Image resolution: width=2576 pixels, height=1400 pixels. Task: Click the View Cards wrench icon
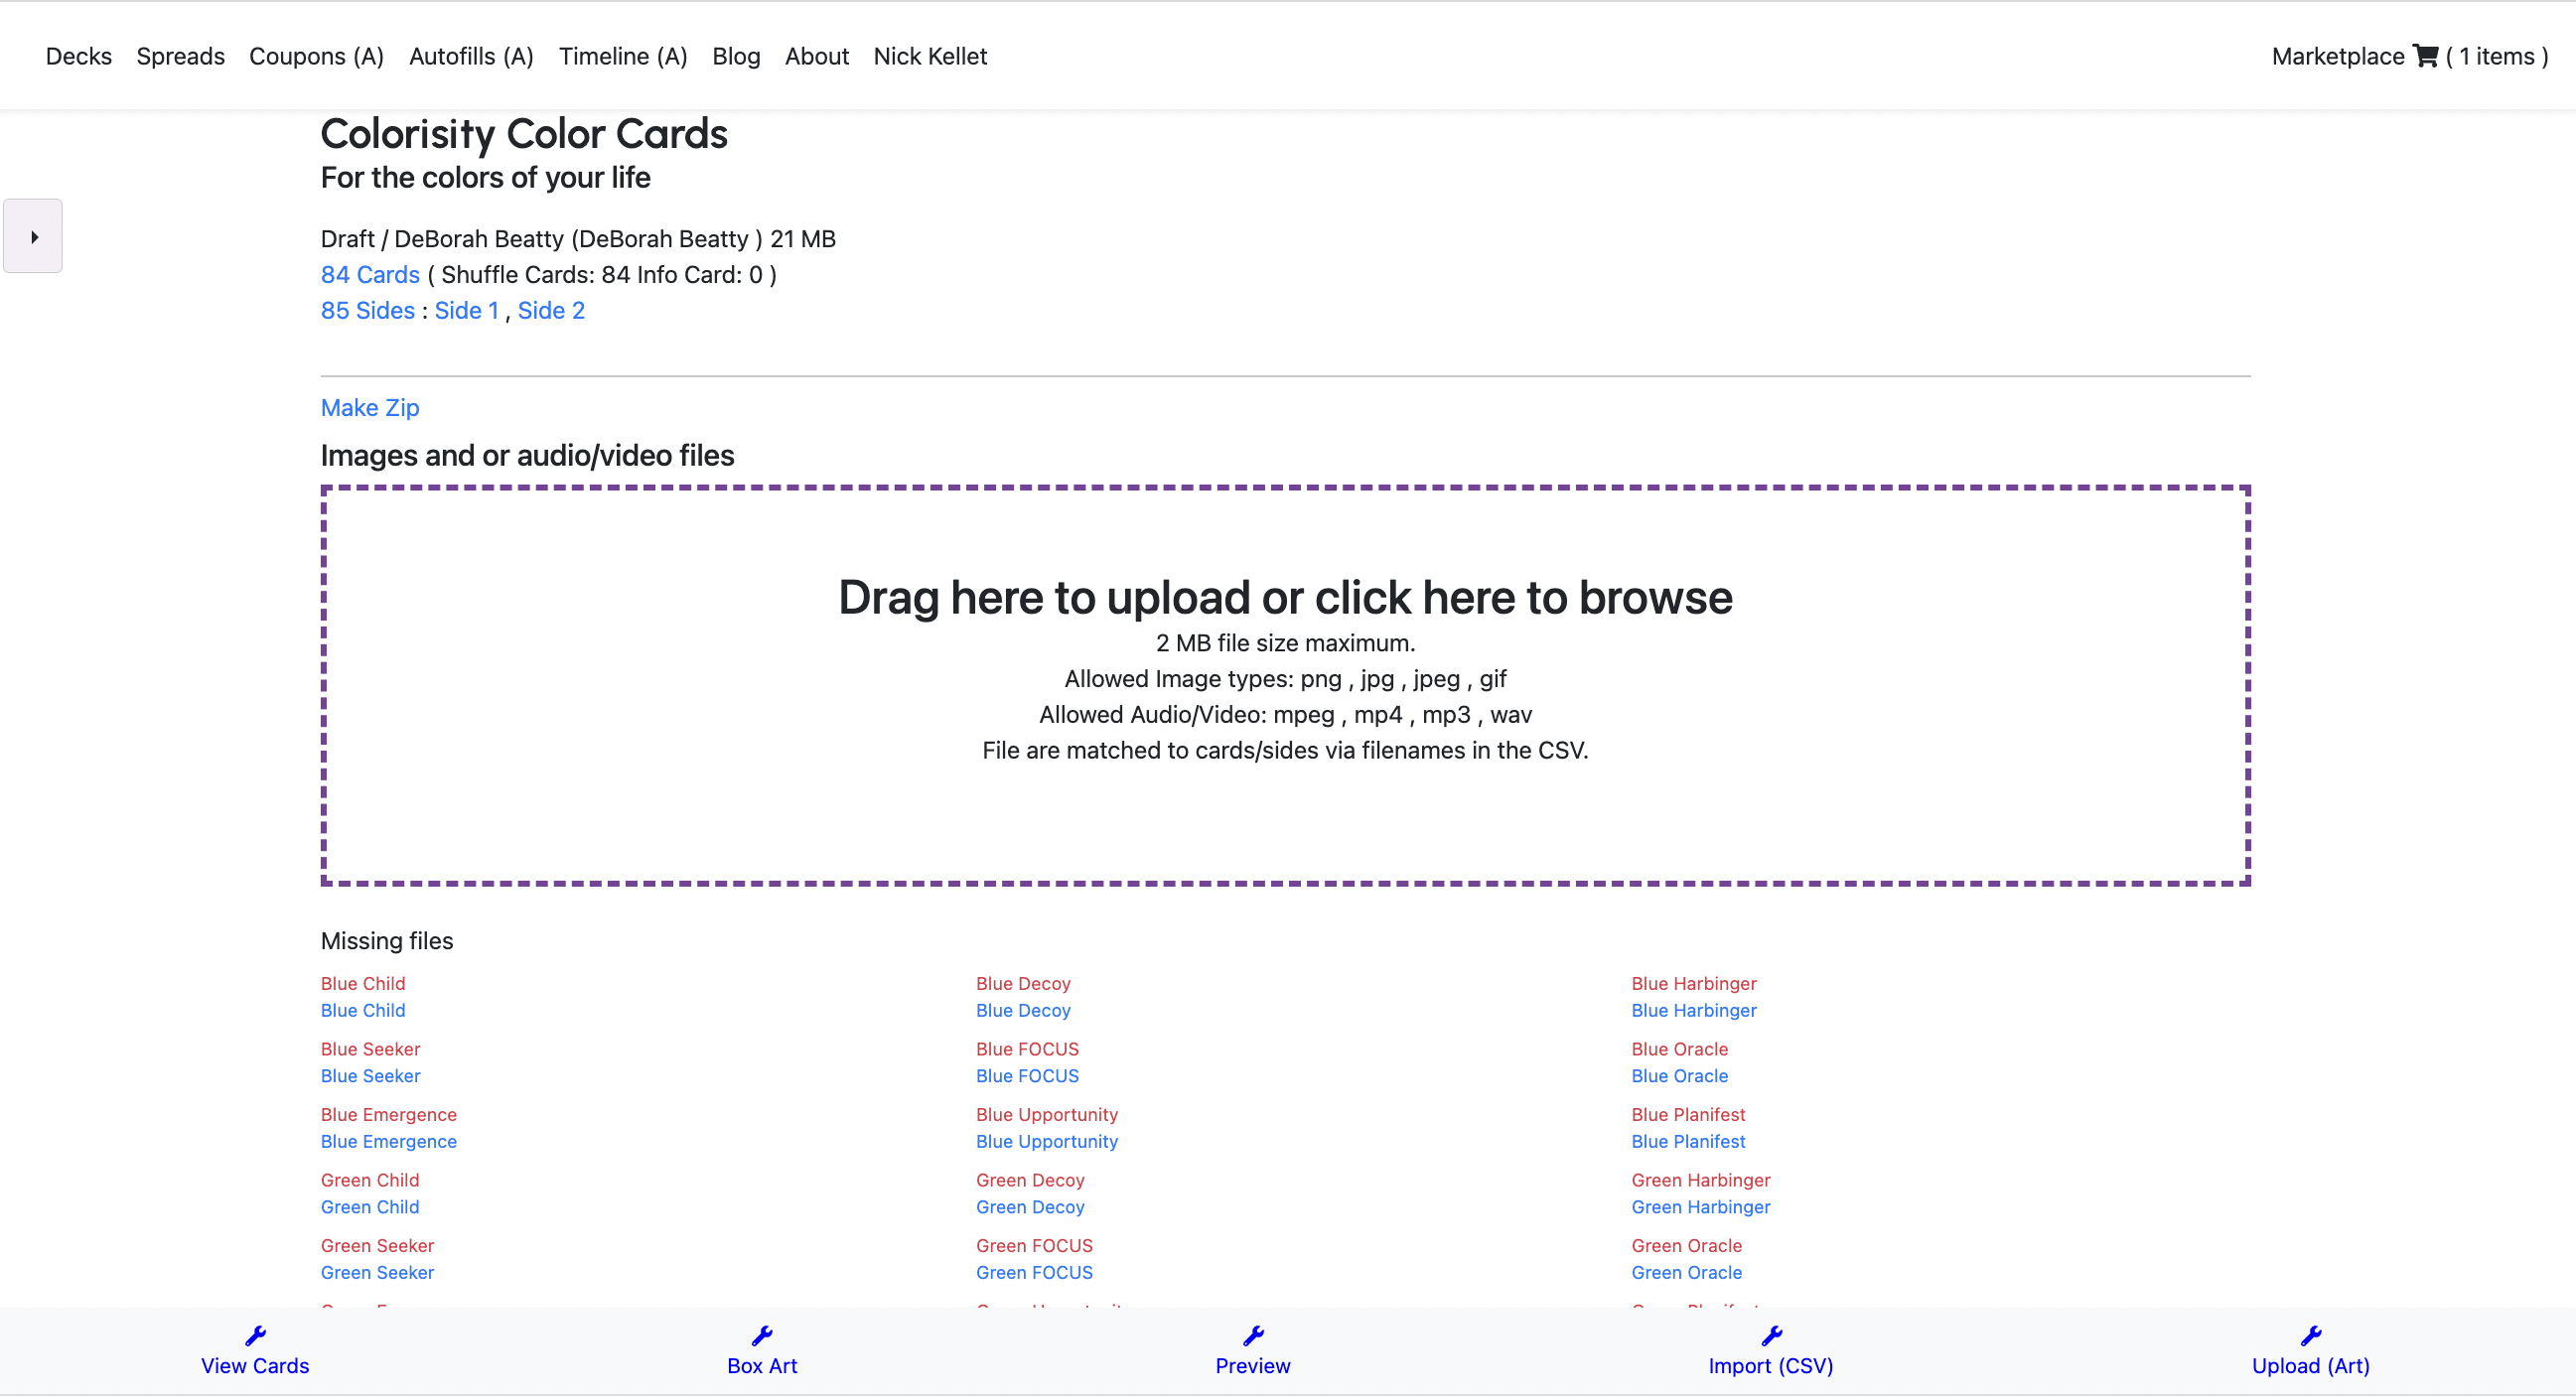[x=255, y=1338]
